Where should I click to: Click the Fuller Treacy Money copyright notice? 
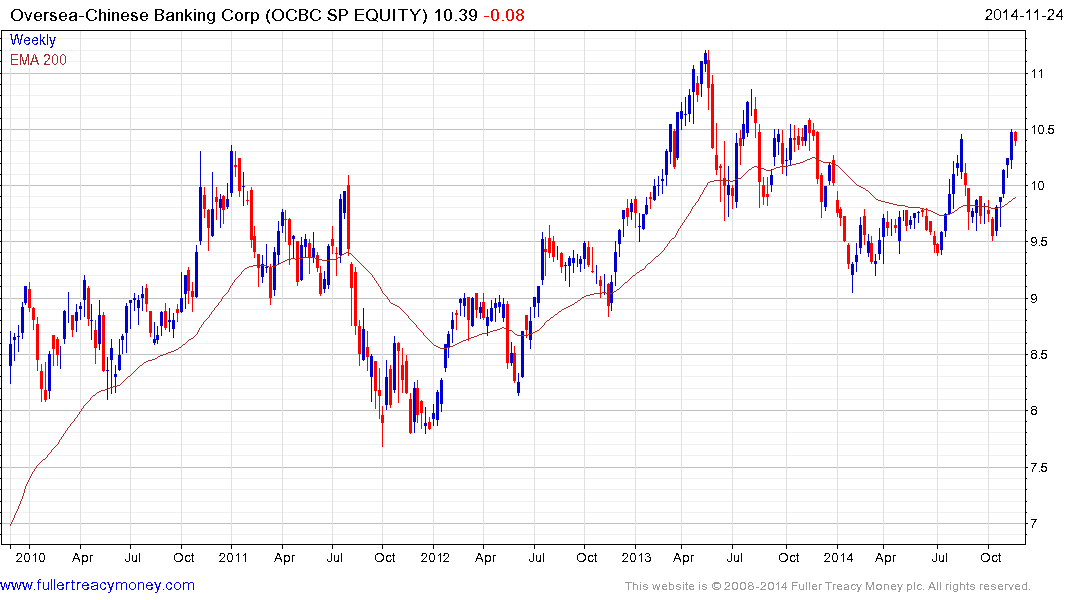coord(828,586)
